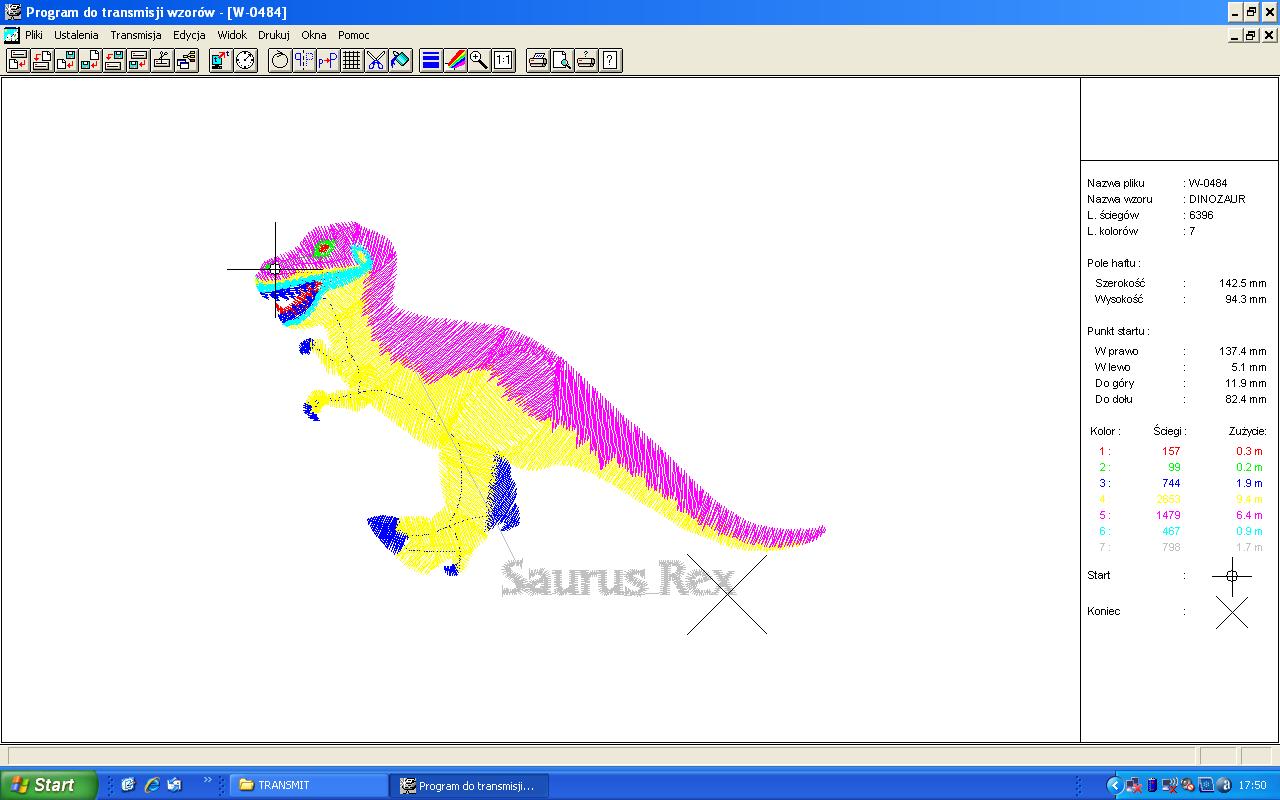Toggle the grid display icon
The width and height of the screenshot is (1280, 800).
click(352, 60)
